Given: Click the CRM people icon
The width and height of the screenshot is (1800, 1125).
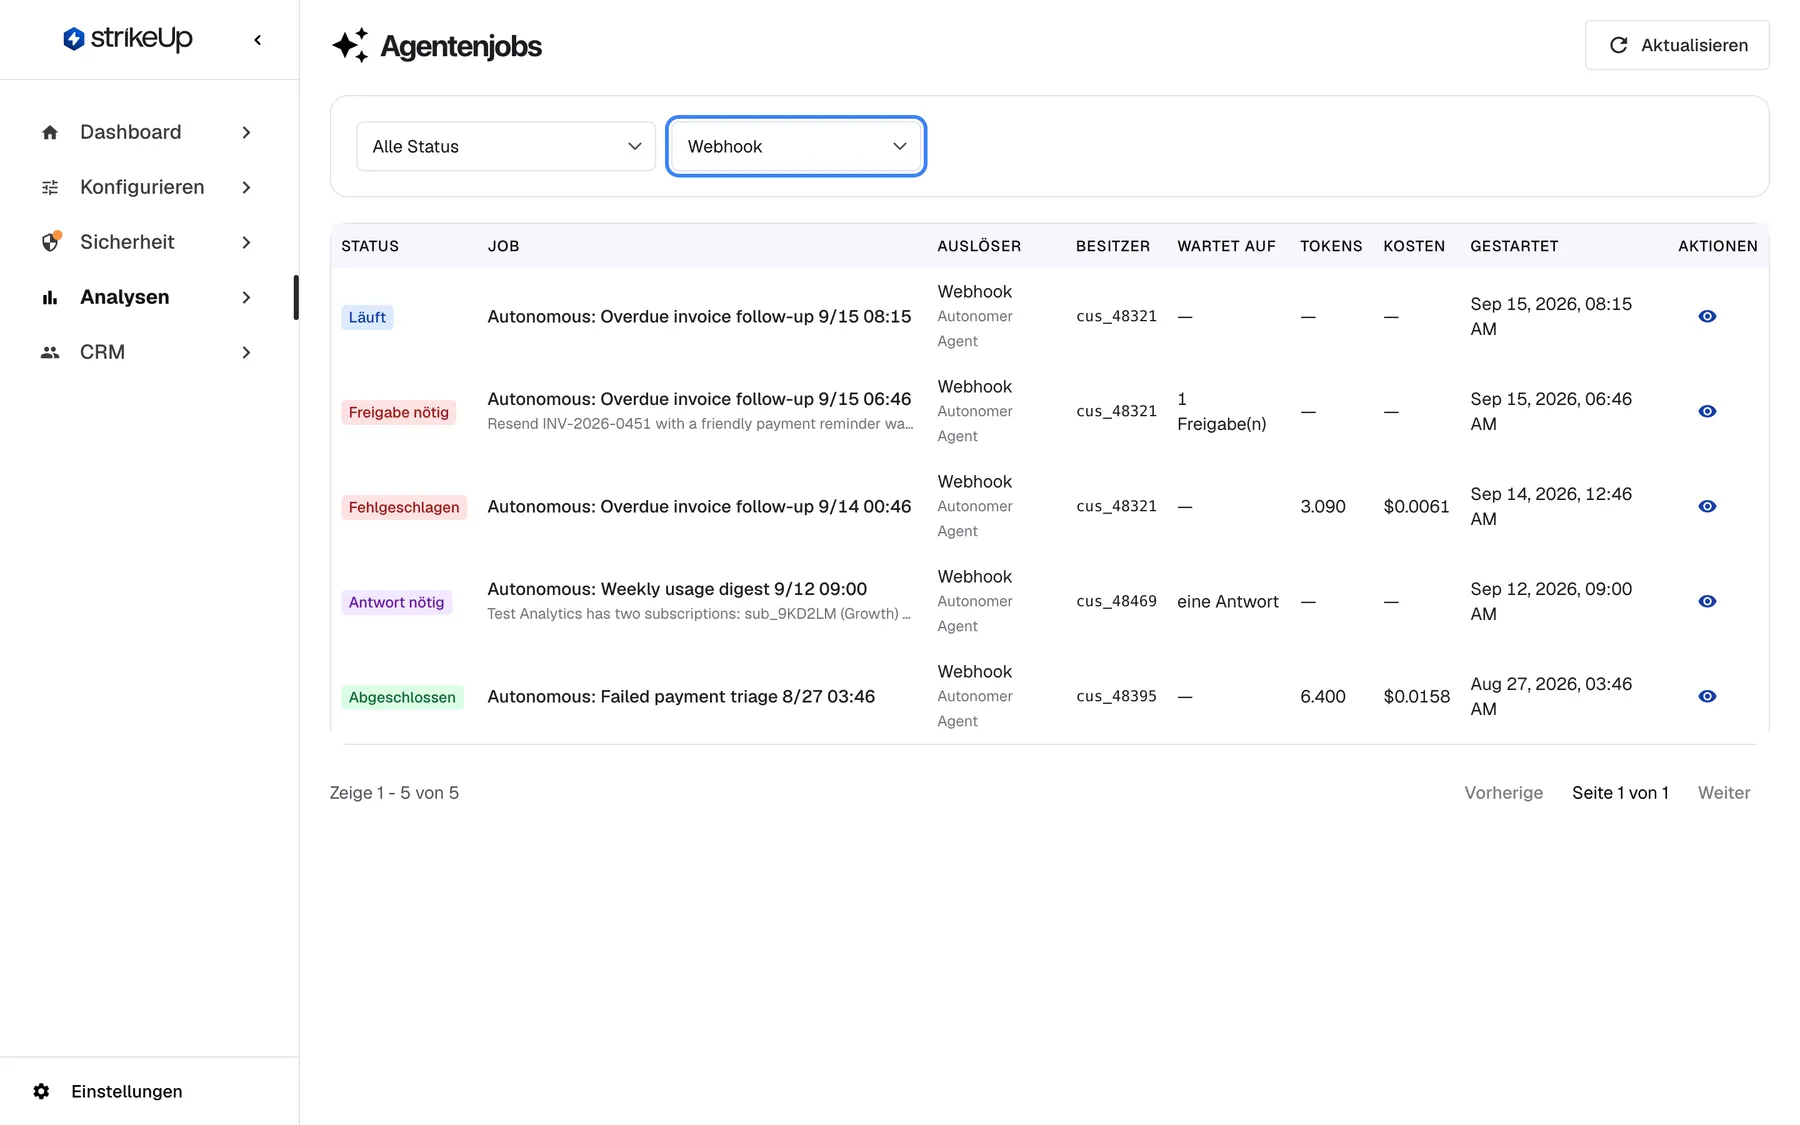Looking at the screenshot, I should (x=50, y=352).
